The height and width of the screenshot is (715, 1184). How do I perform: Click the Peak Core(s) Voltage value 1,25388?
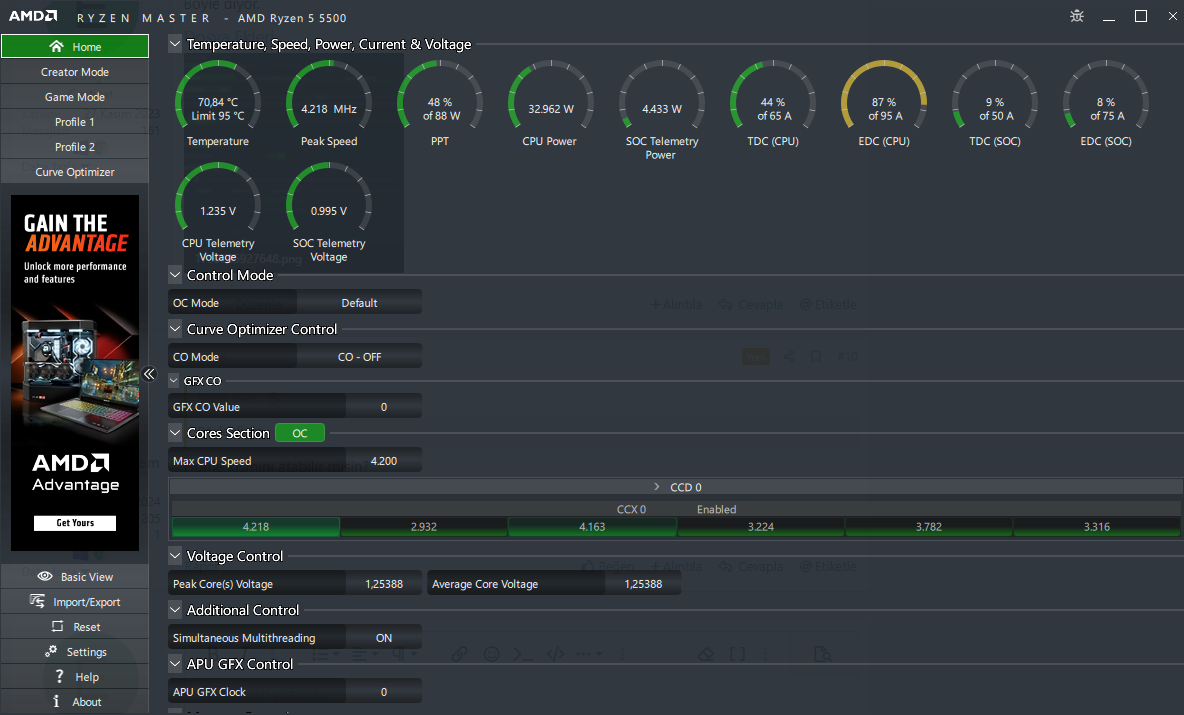coord(384,584)
